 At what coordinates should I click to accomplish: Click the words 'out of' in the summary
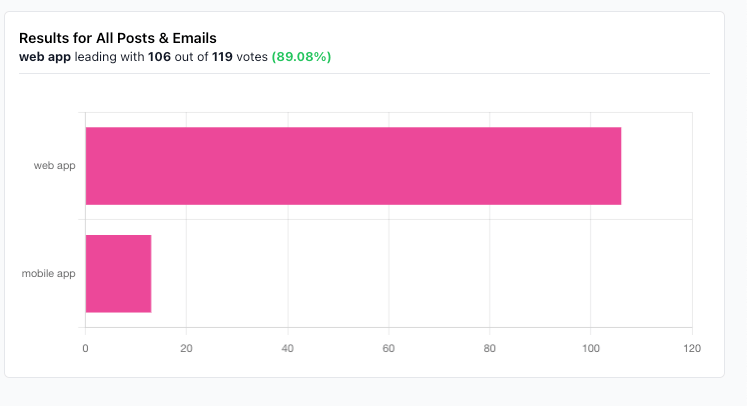pos(191,57)
